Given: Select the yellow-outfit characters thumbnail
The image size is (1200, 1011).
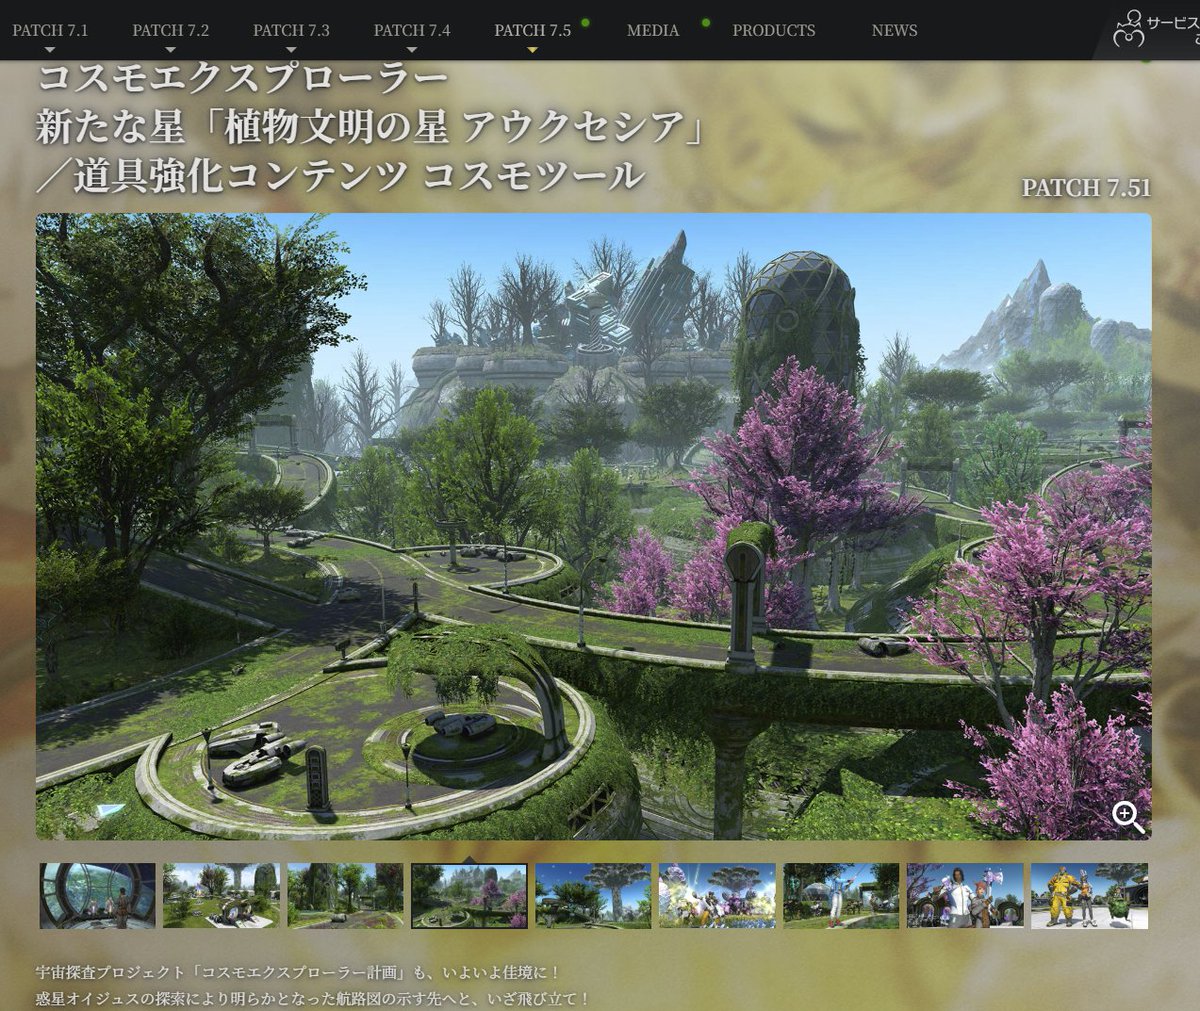Looking at the screenshot, I should pos(1089,896).
